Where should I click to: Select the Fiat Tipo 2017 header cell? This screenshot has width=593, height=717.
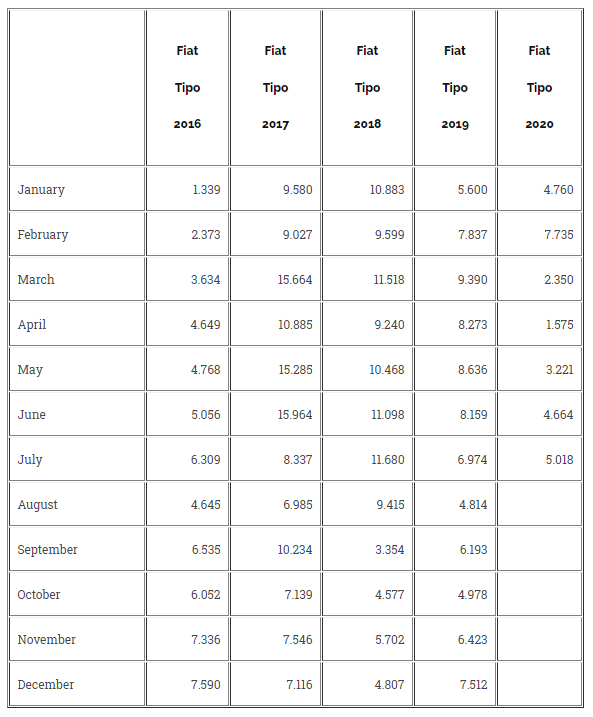coord(275,88)
